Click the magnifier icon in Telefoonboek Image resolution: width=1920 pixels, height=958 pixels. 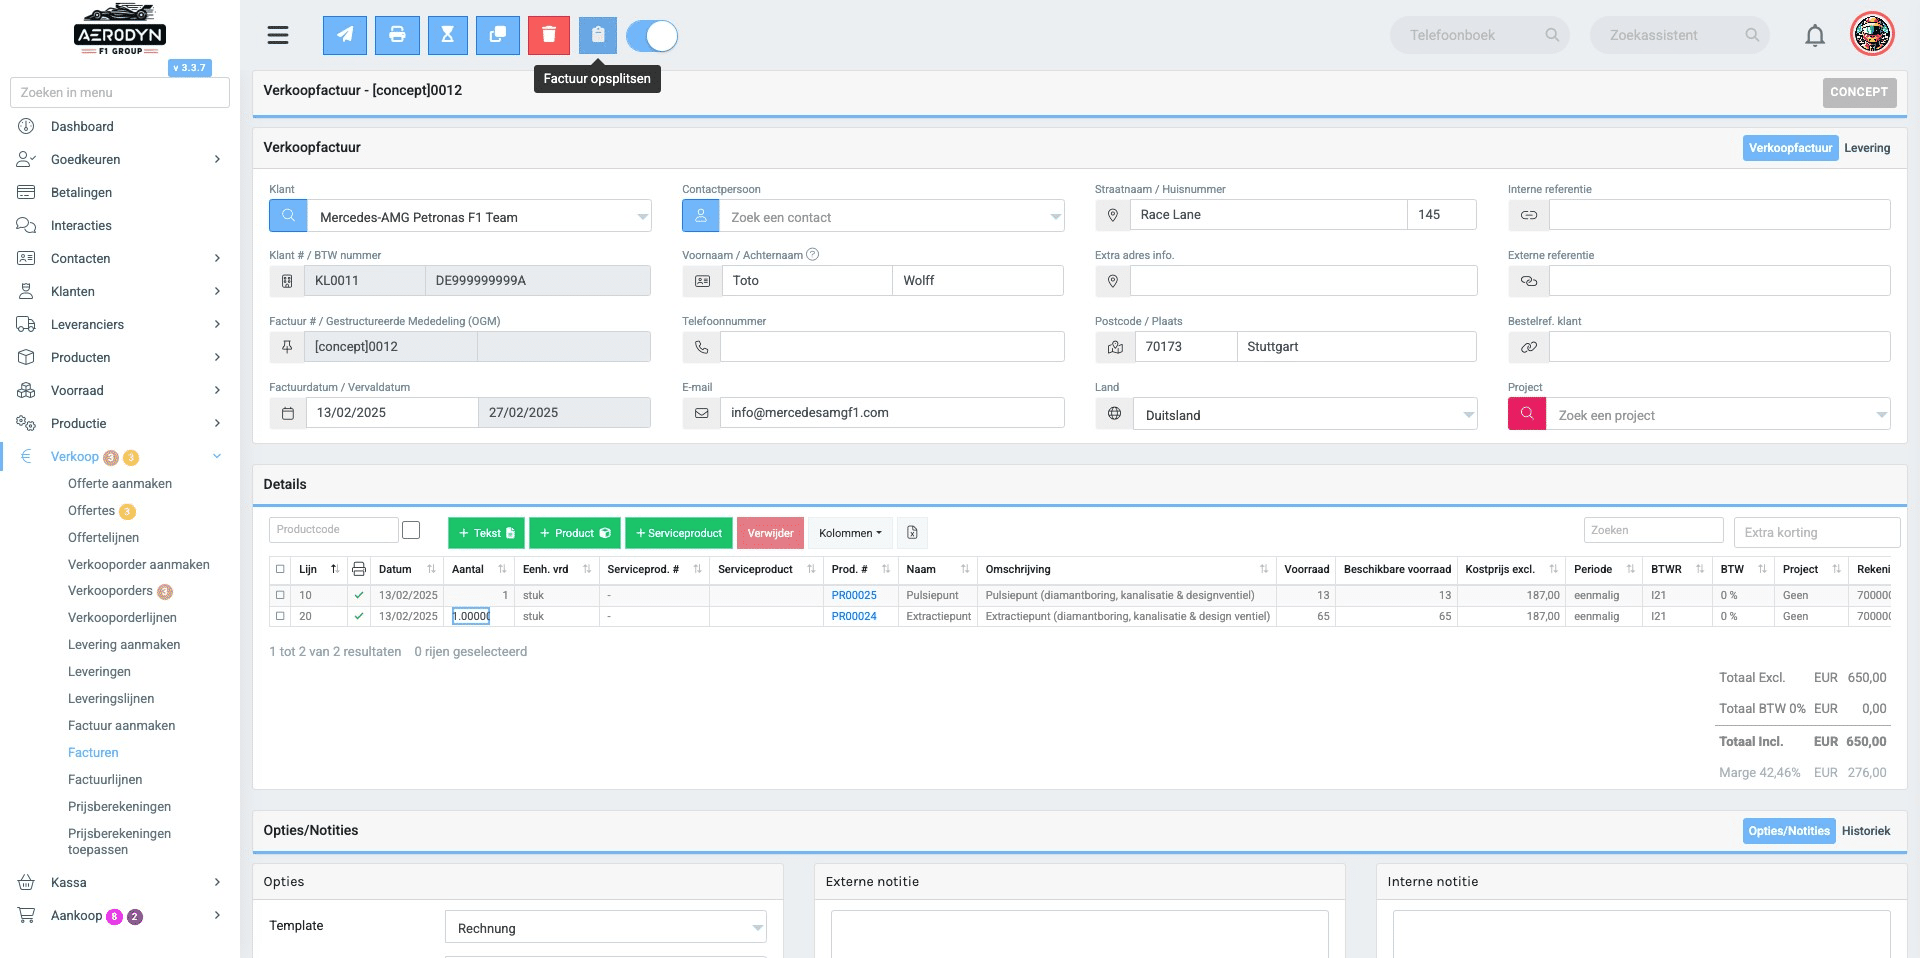tap(1552, 35)
